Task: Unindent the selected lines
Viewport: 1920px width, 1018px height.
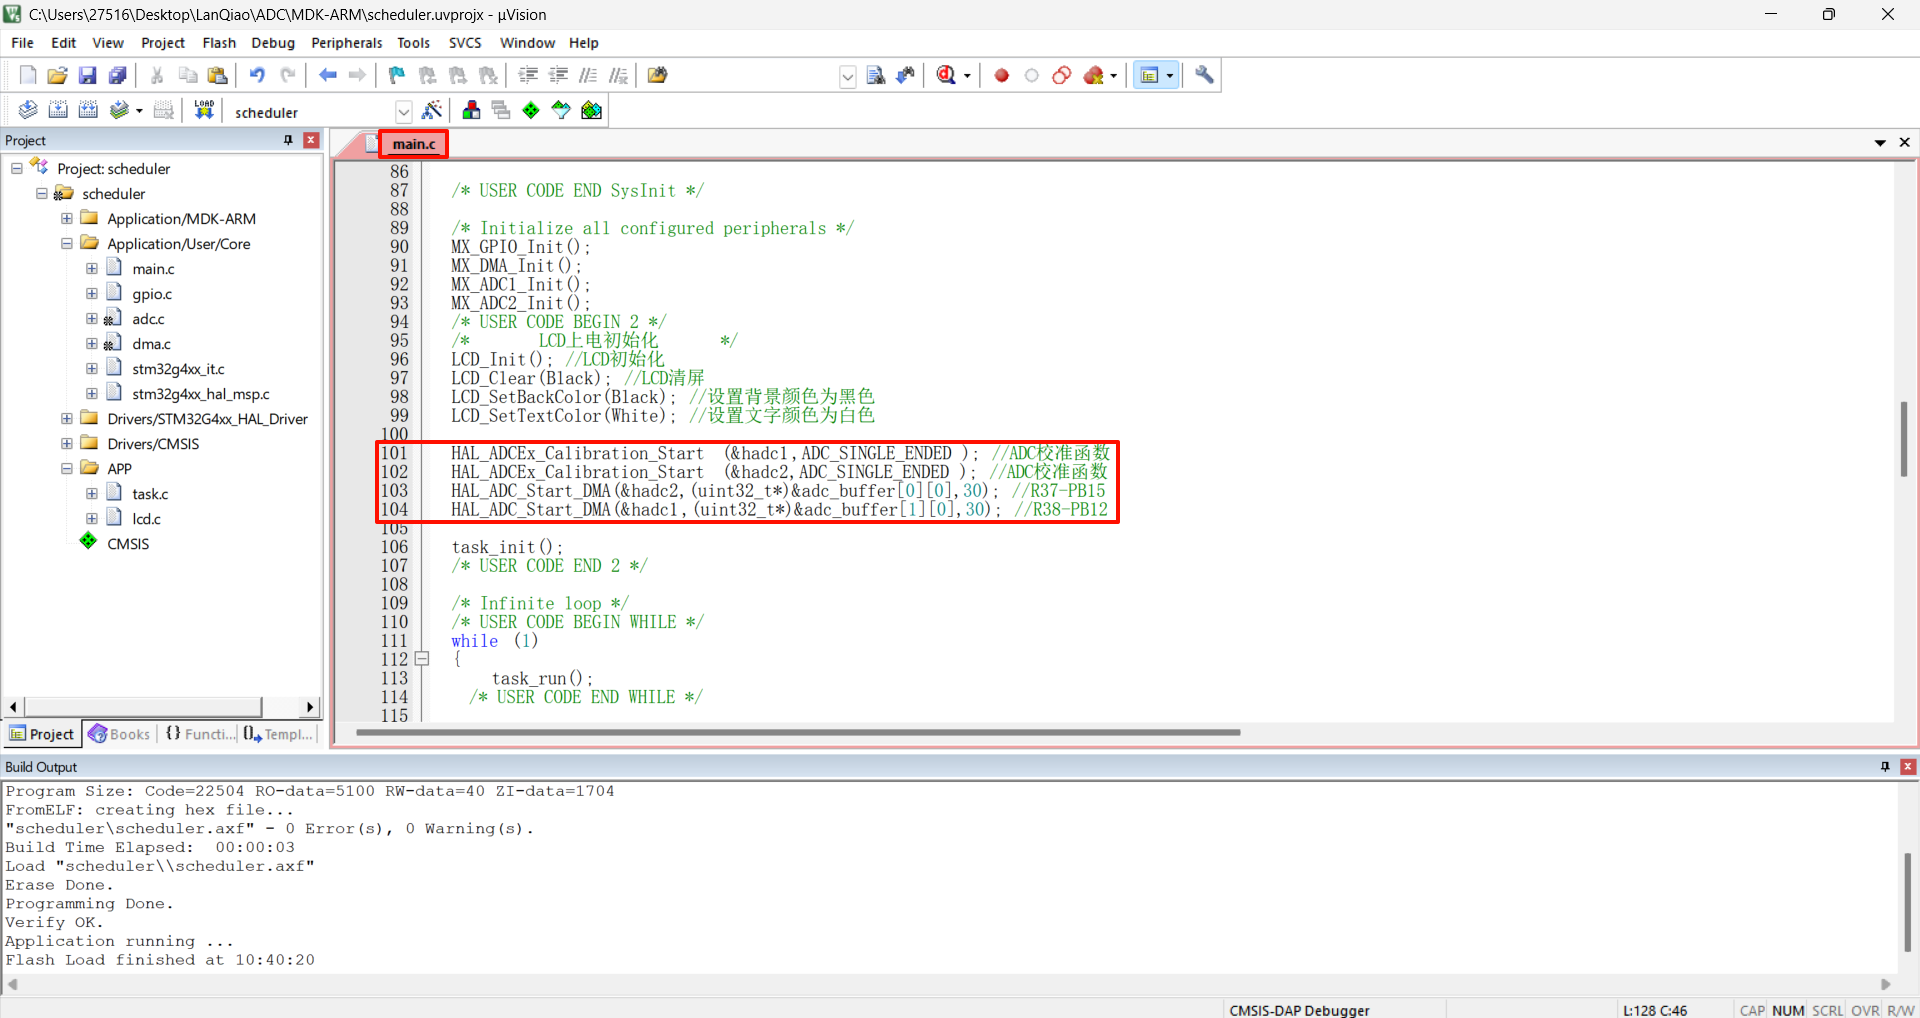Action: click(559, 75)
